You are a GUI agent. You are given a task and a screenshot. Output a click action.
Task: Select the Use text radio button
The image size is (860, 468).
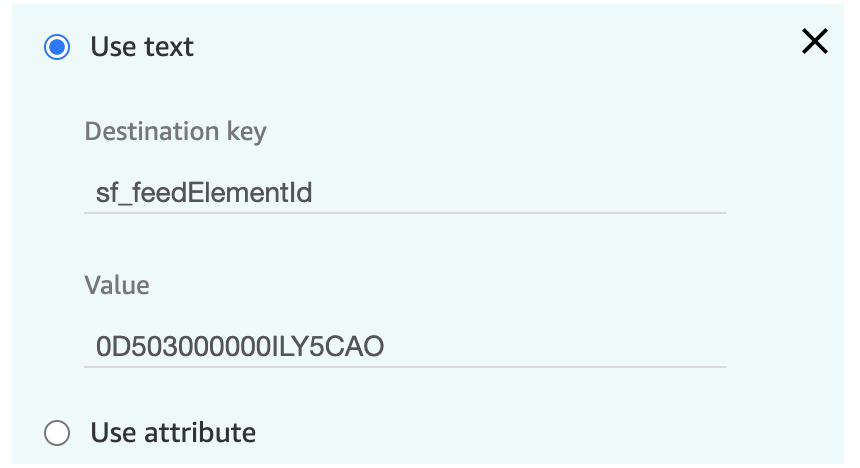click(x=57, y=47)
